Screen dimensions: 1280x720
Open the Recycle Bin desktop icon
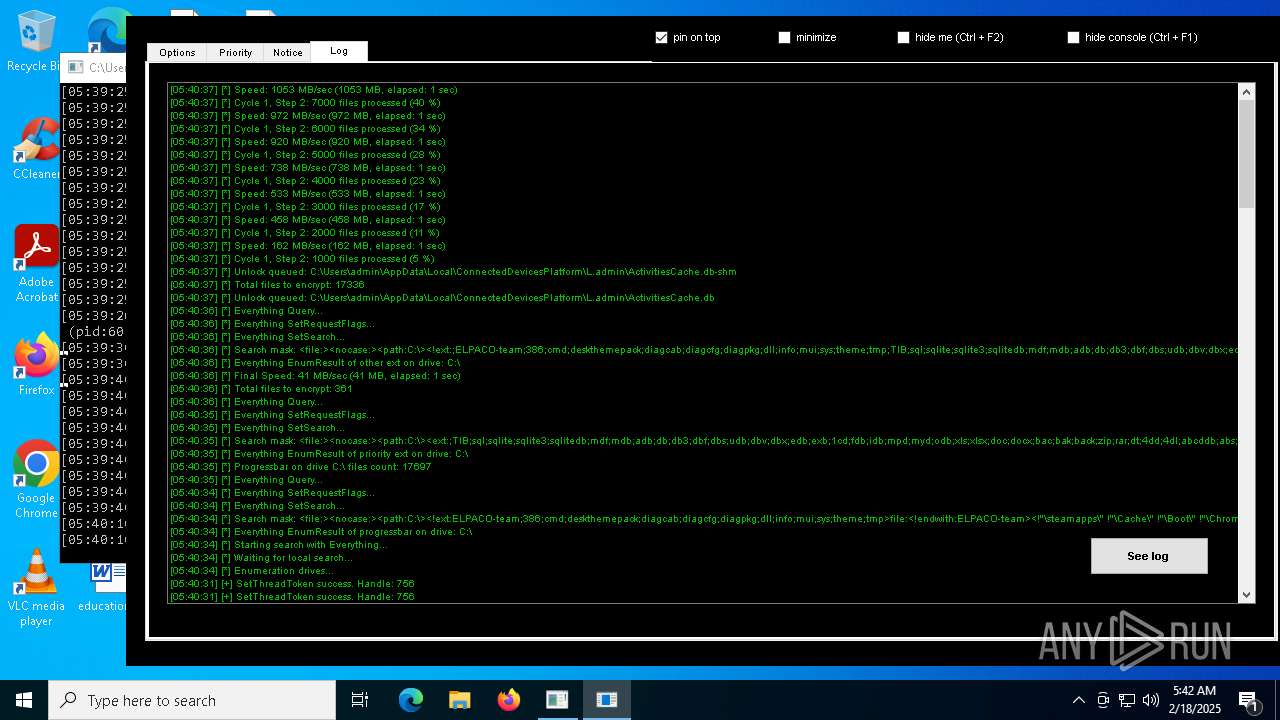coord(36,42)
